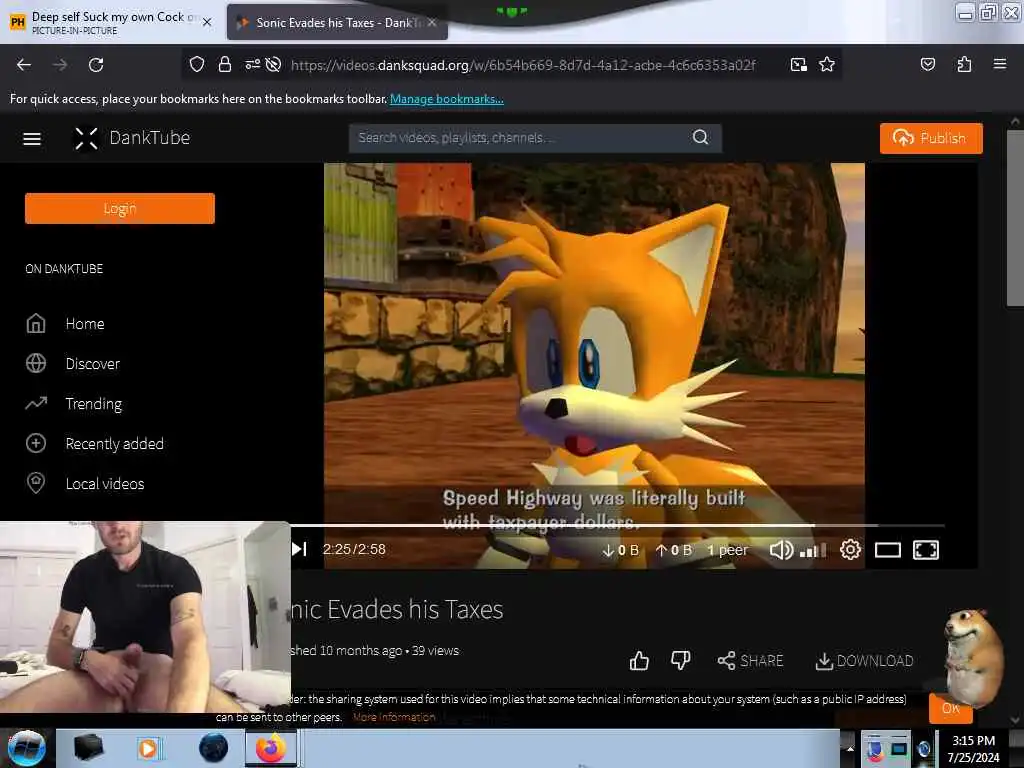The width and height of the screenshot is (1024, 768).
Task: Click the orange Publish button
Action: tap(931, 138)
